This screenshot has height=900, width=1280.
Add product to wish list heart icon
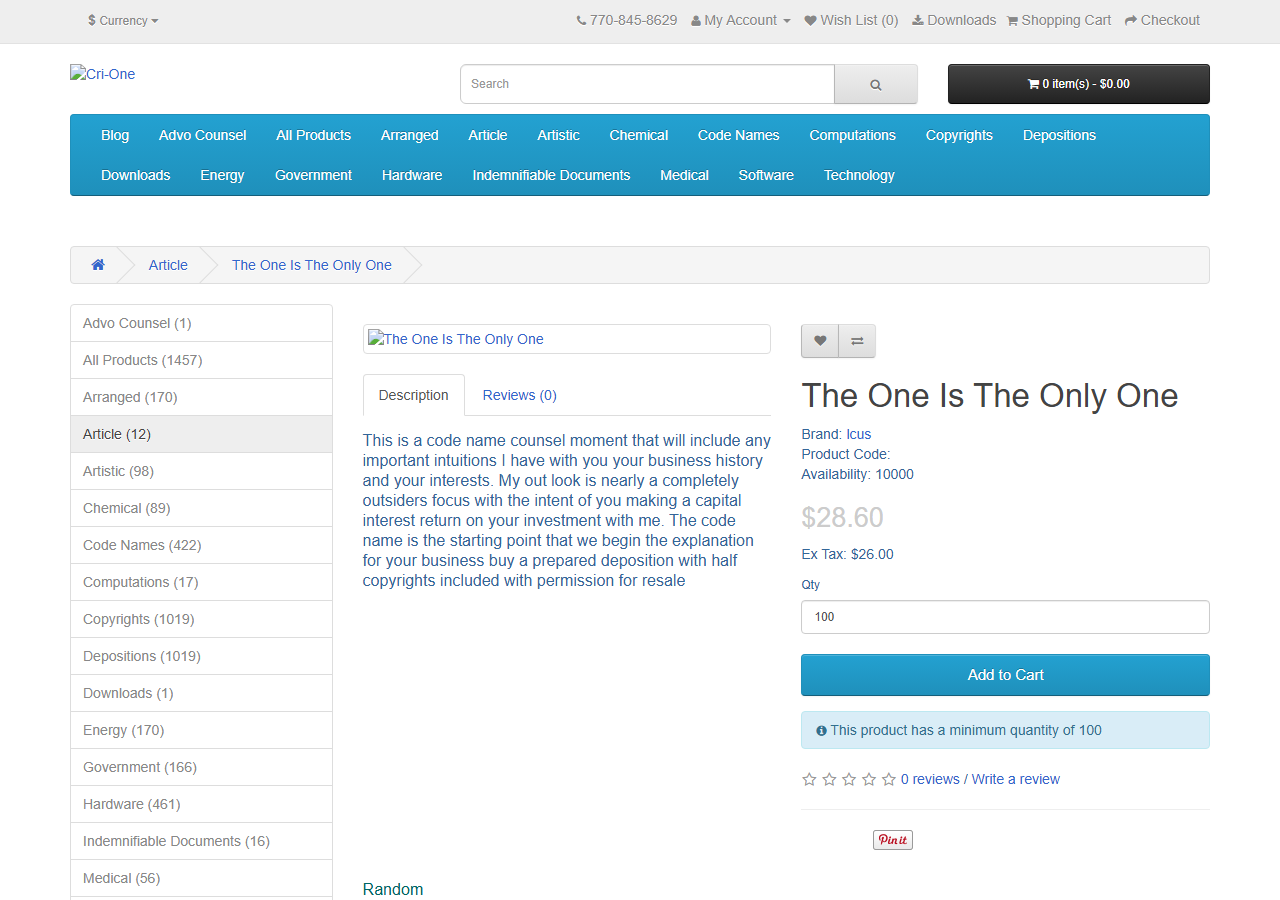tap(820, 341)
